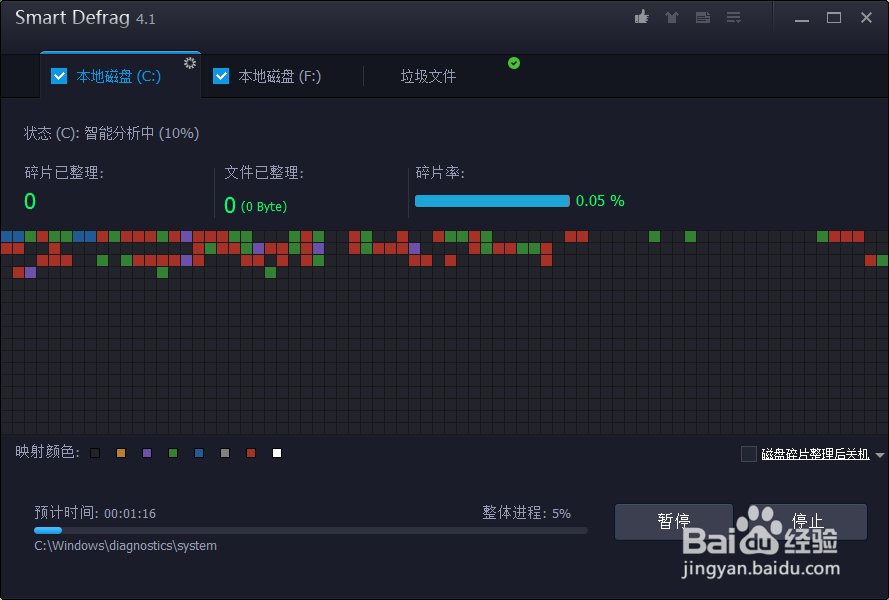The image size is (889, 600).
Task: Select the white map color swatch
Action: coord(277,453)
